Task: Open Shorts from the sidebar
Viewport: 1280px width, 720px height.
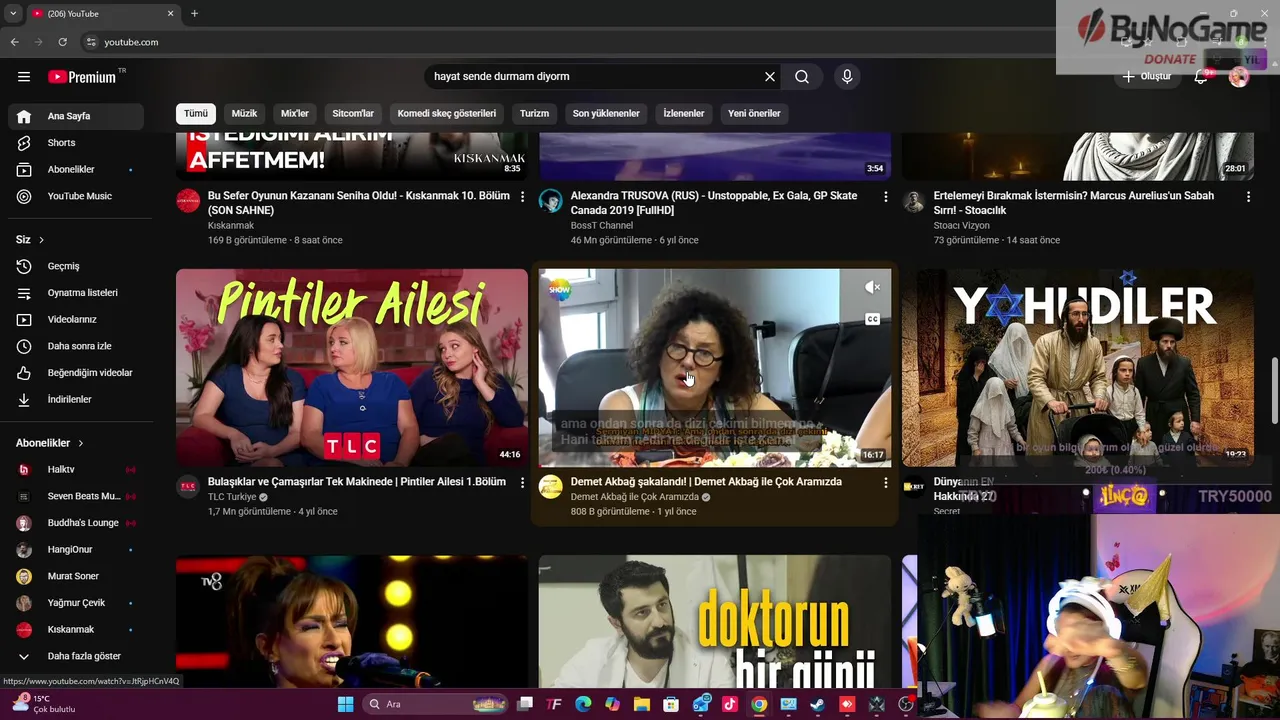Action: click(x=76, y=143)
